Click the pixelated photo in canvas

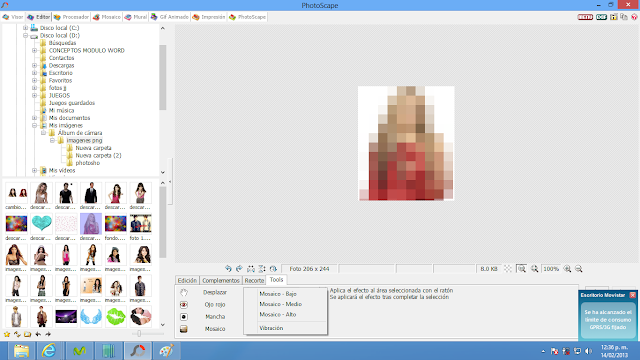point(406,143)
